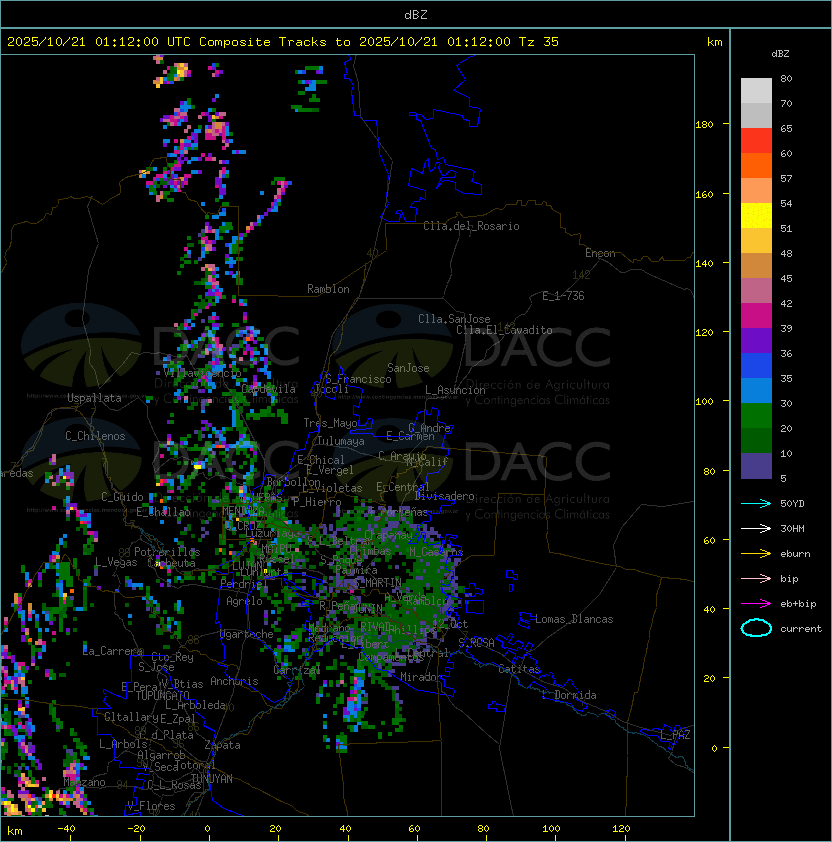Click the Mirador map label

pos(421,677)
